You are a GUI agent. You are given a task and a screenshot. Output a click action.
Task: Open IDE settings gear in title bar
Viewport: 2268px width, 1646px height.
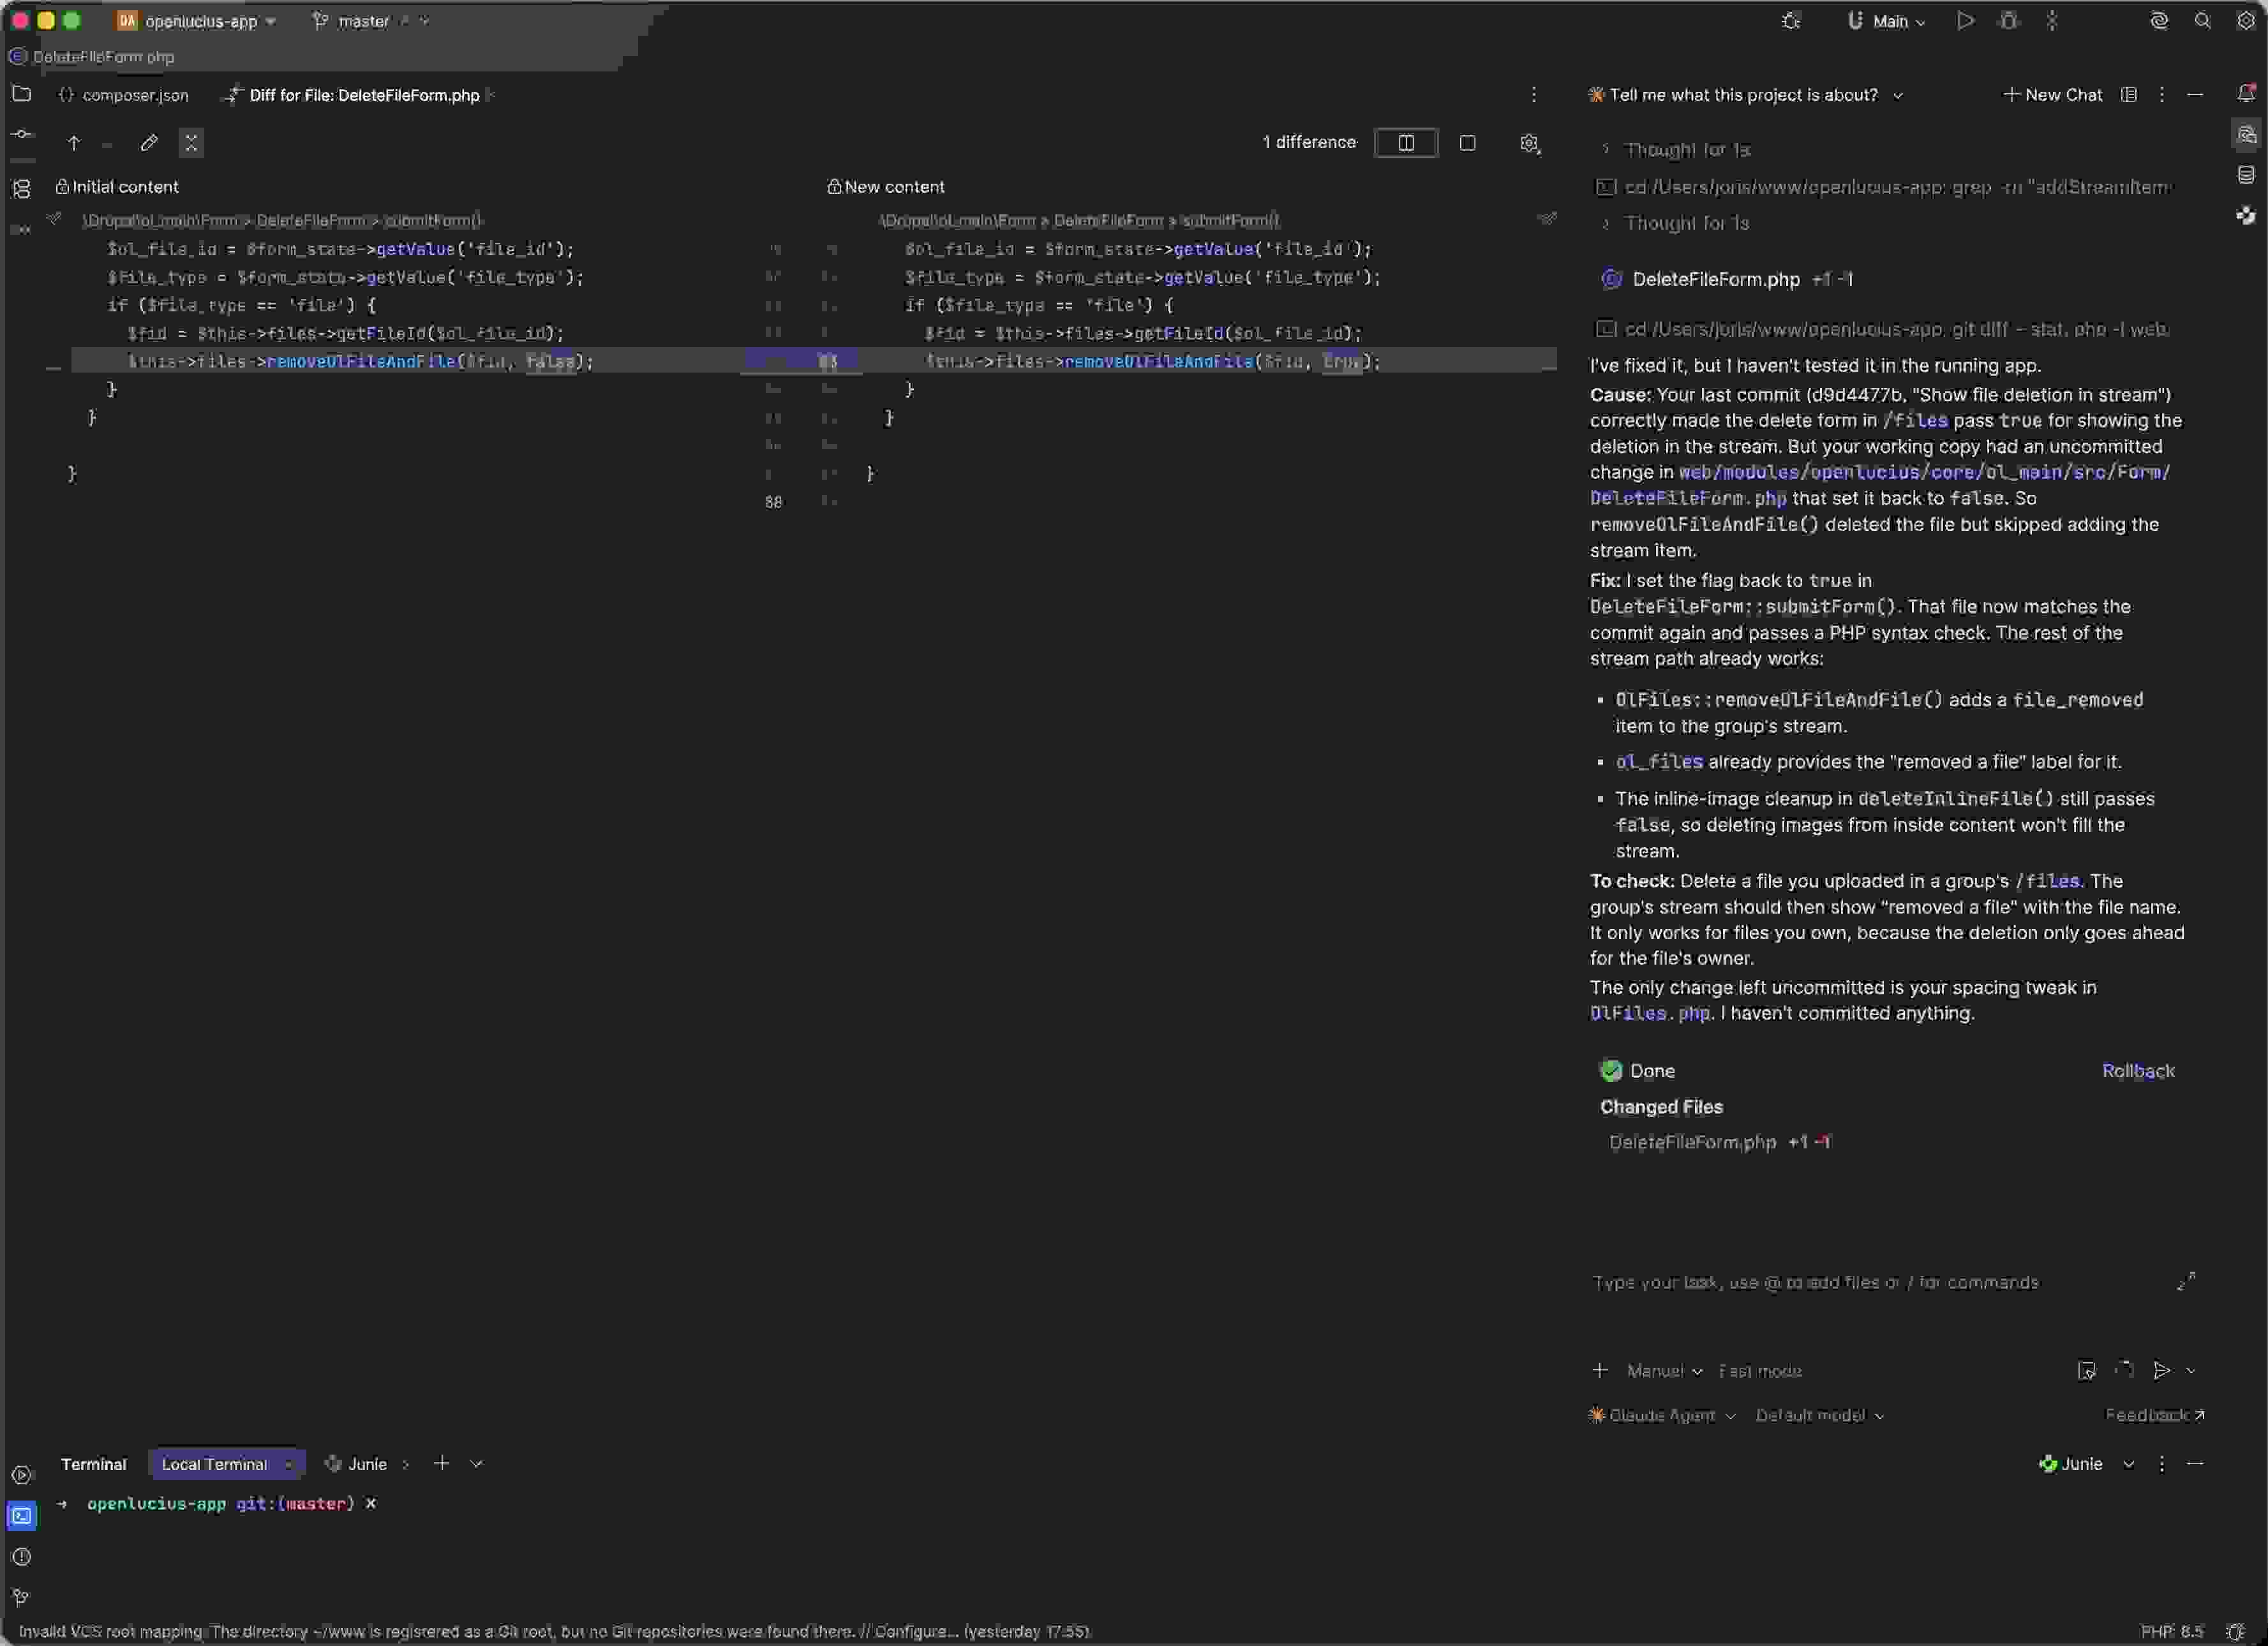(x=2245, y=21)
